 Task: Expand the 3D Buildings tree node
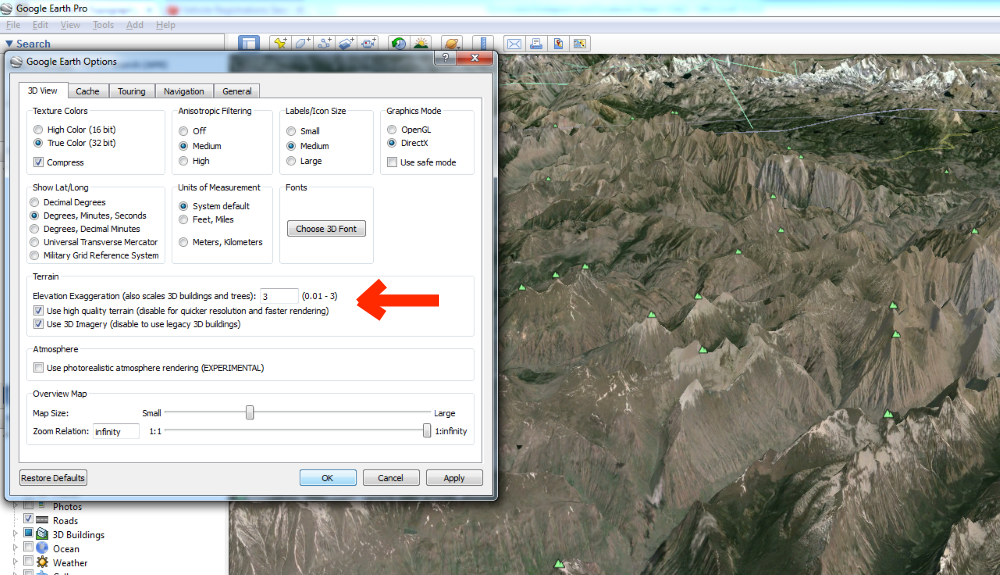point(15,534)
